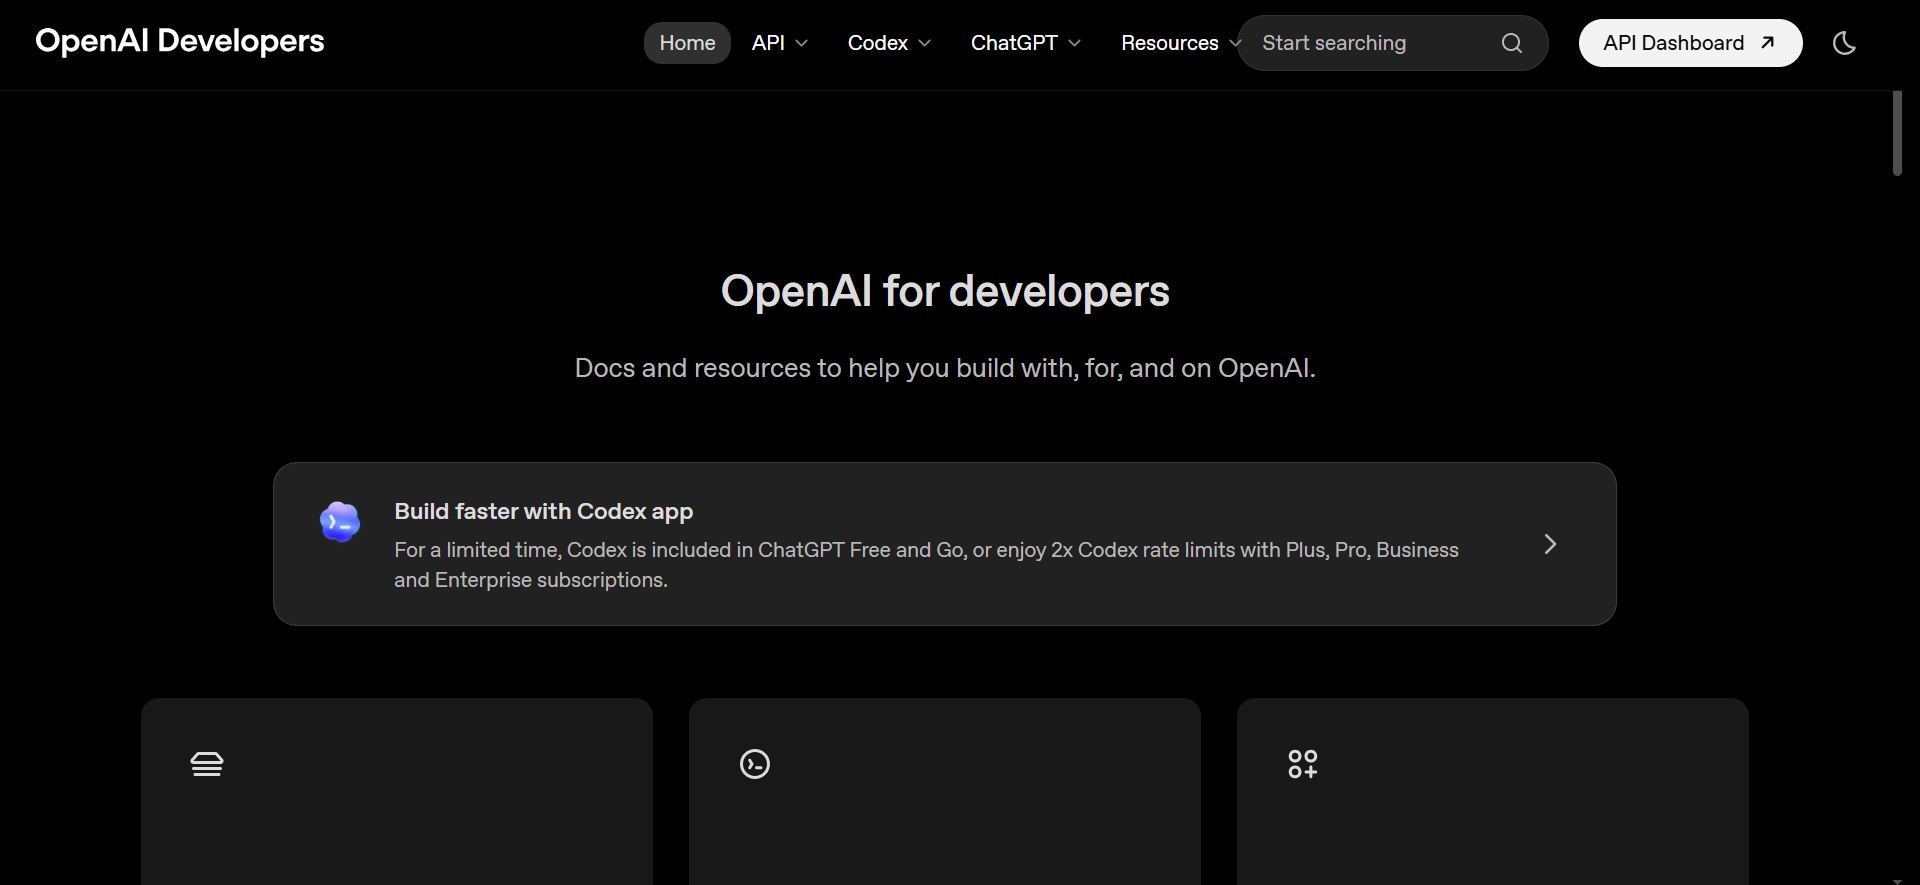Open the card with stacked layers icon
Screen dimensions: 1920x885
397,791
